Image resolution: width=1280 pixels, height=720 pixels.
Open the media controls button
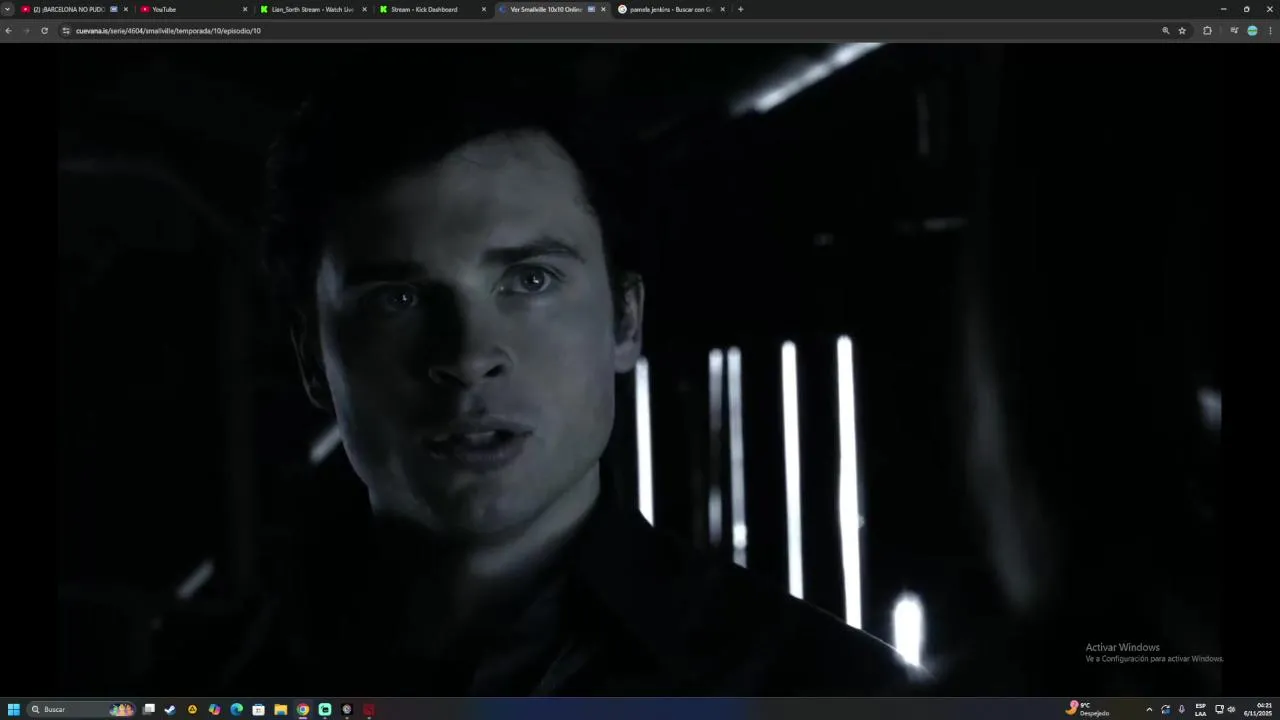point(1234,31)
